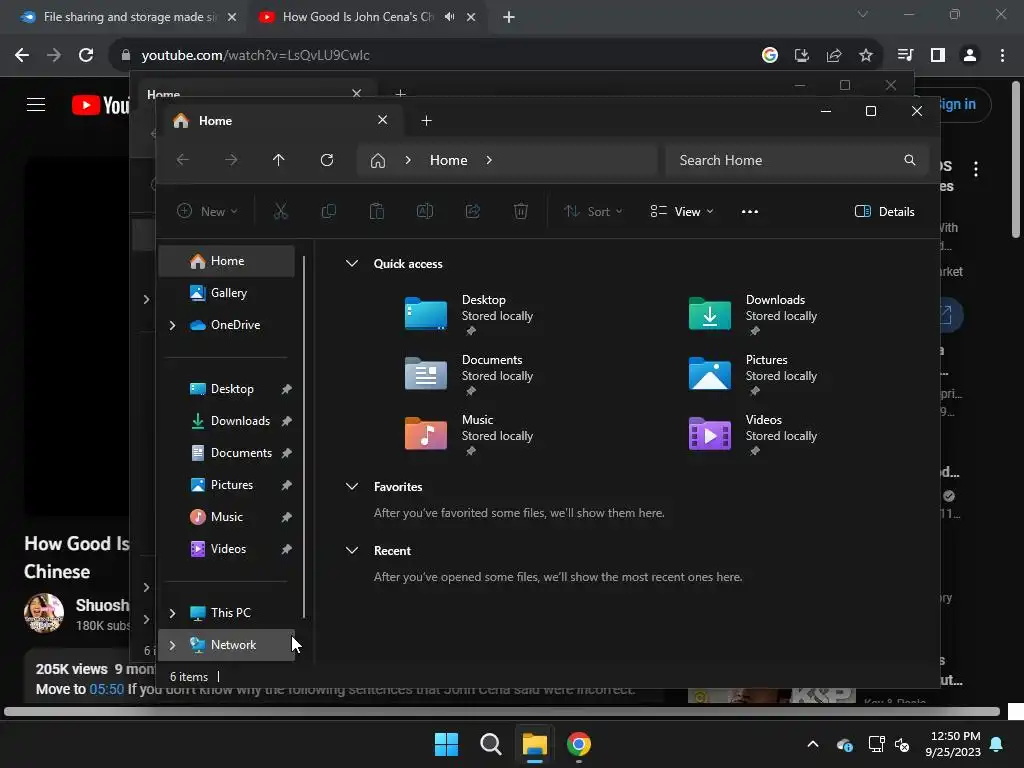Mute the YouTube tab audio icon
The image size is (1024, 768).
(449, 17)
